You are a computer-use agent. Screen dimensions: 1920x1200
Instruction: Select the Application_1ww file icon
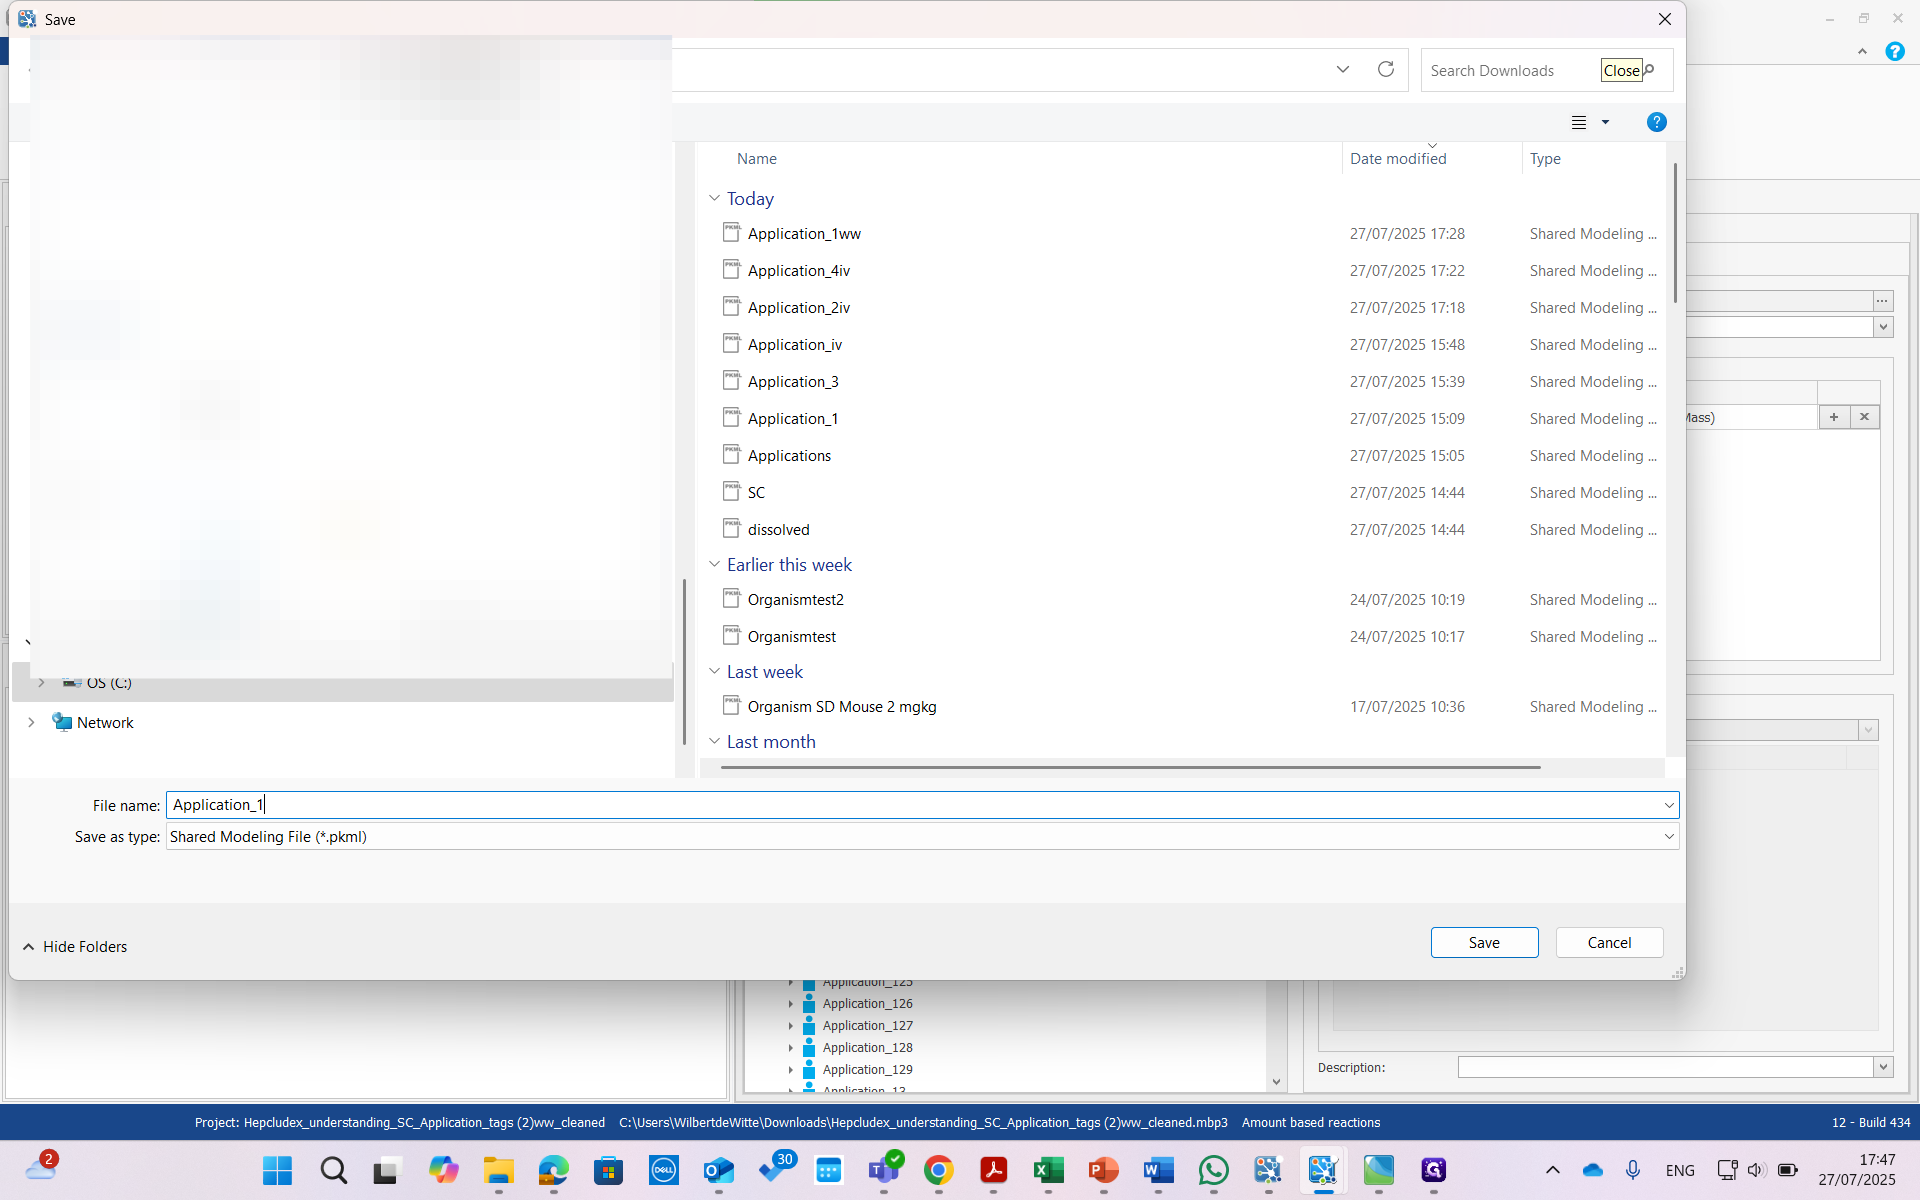(x=731, y=233)
